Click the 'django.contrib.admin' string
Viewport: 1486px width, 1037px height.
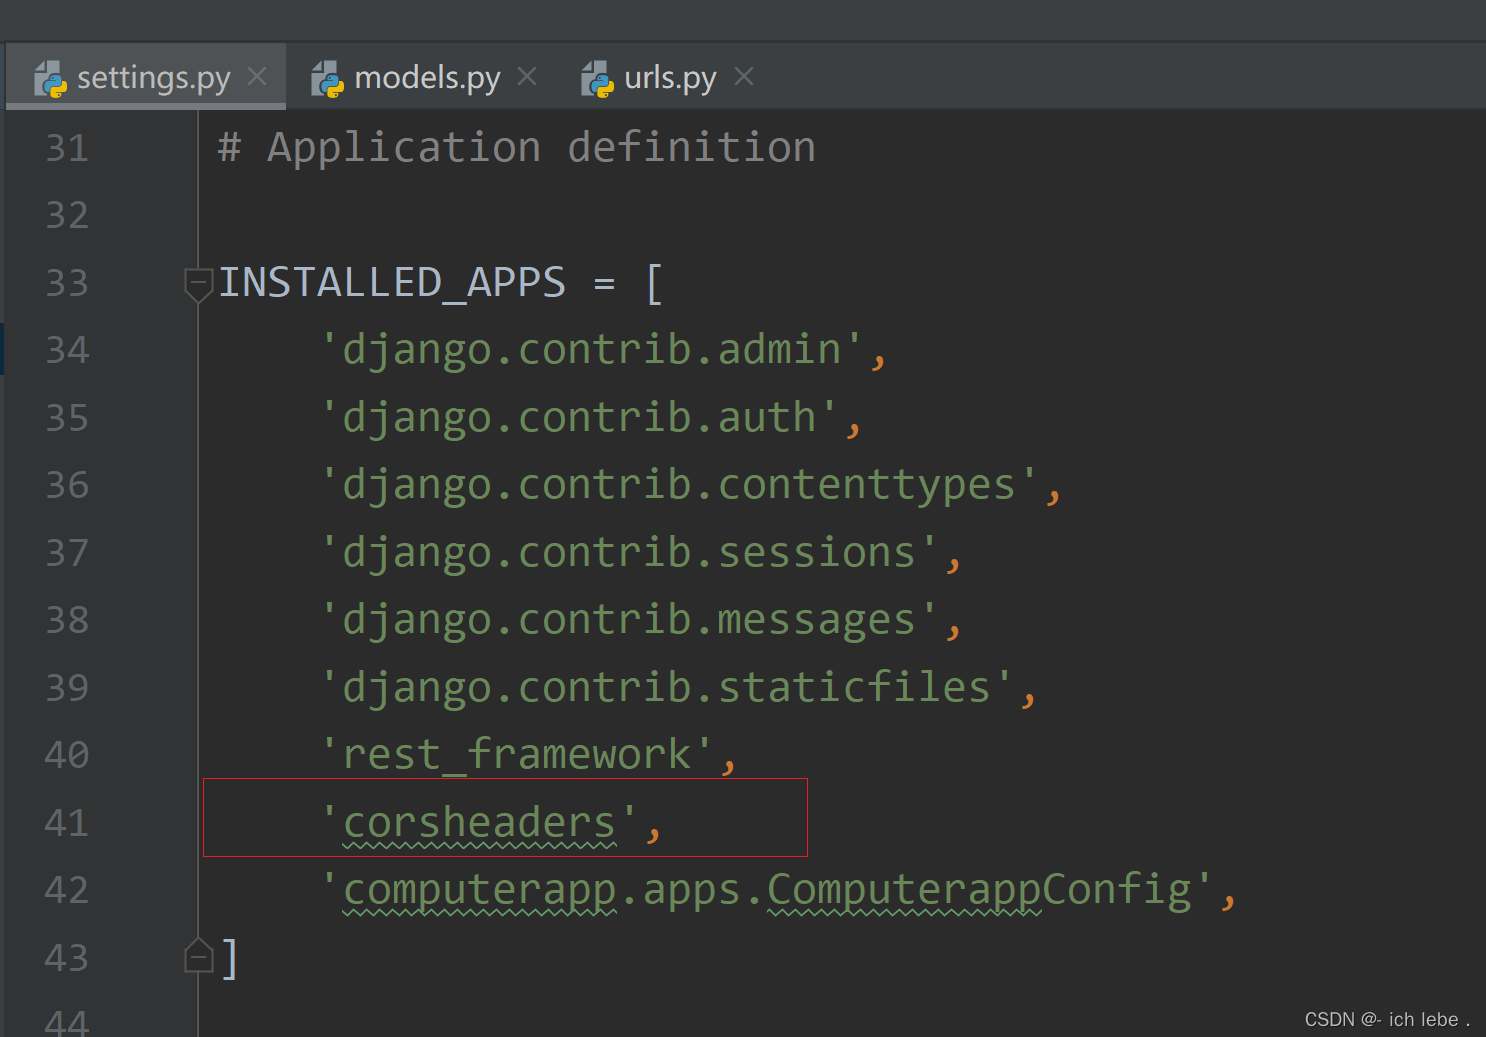pos(592,350)
